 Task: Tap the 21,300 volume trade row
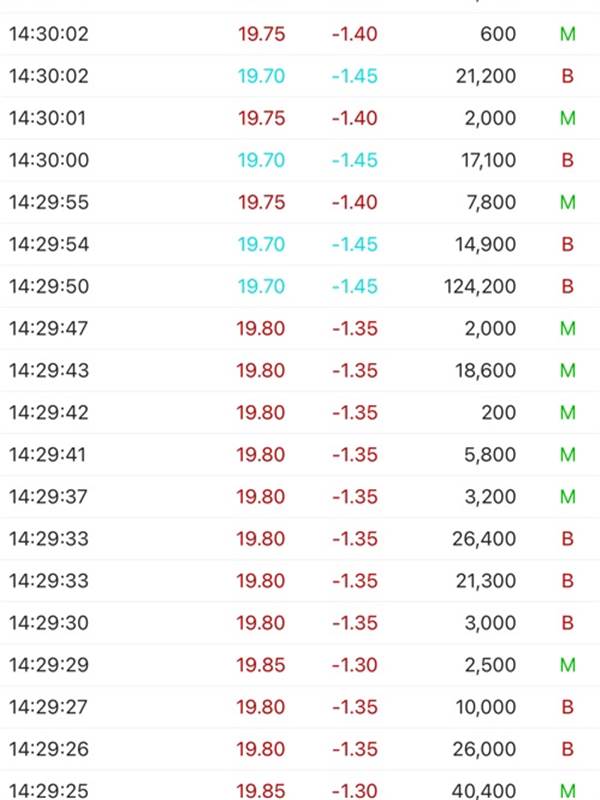(x=300, y=581)
